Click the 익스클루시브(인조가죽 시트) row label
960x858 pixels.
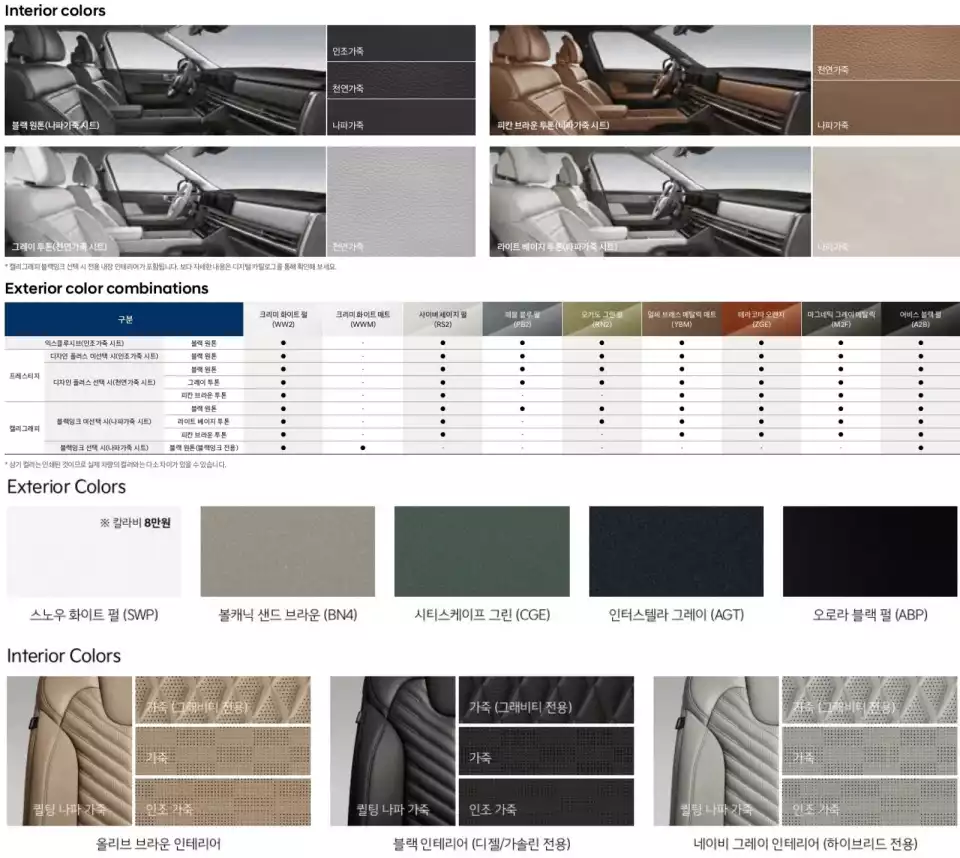(x=84, y=343)
